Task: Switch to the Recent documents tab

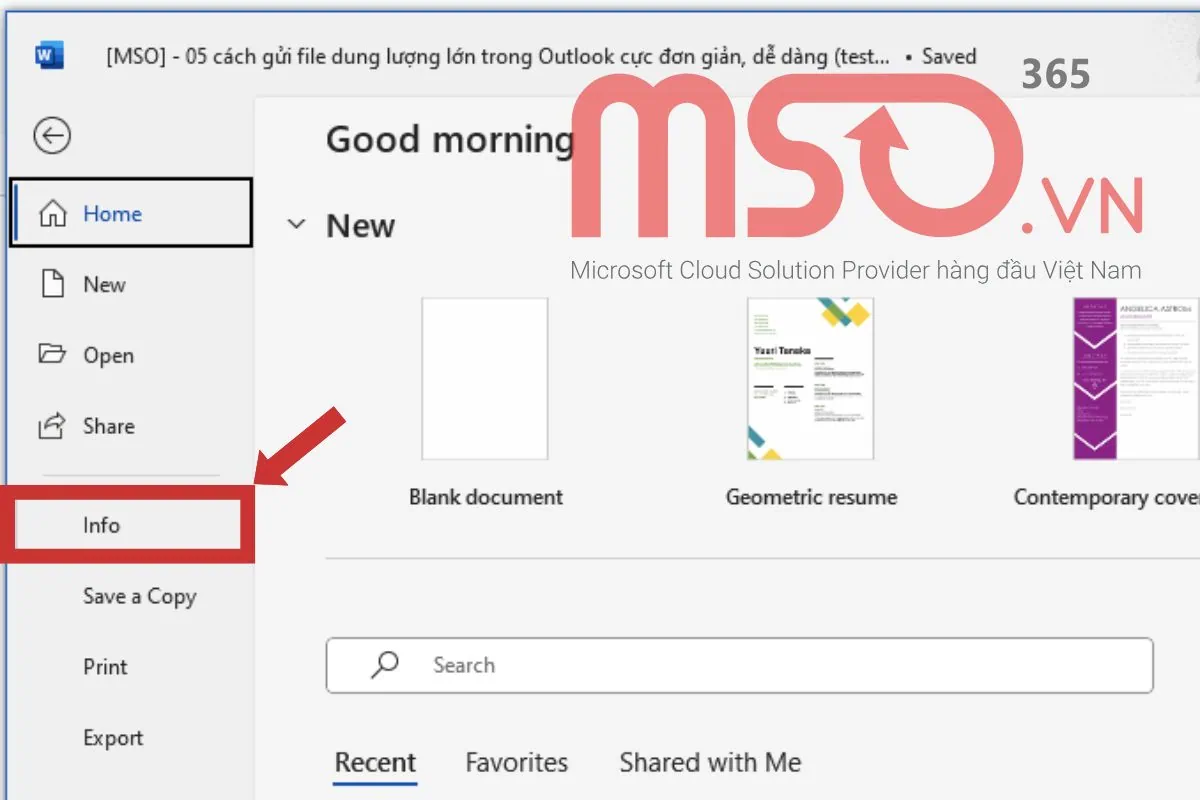Action: (x=375, y=762)
